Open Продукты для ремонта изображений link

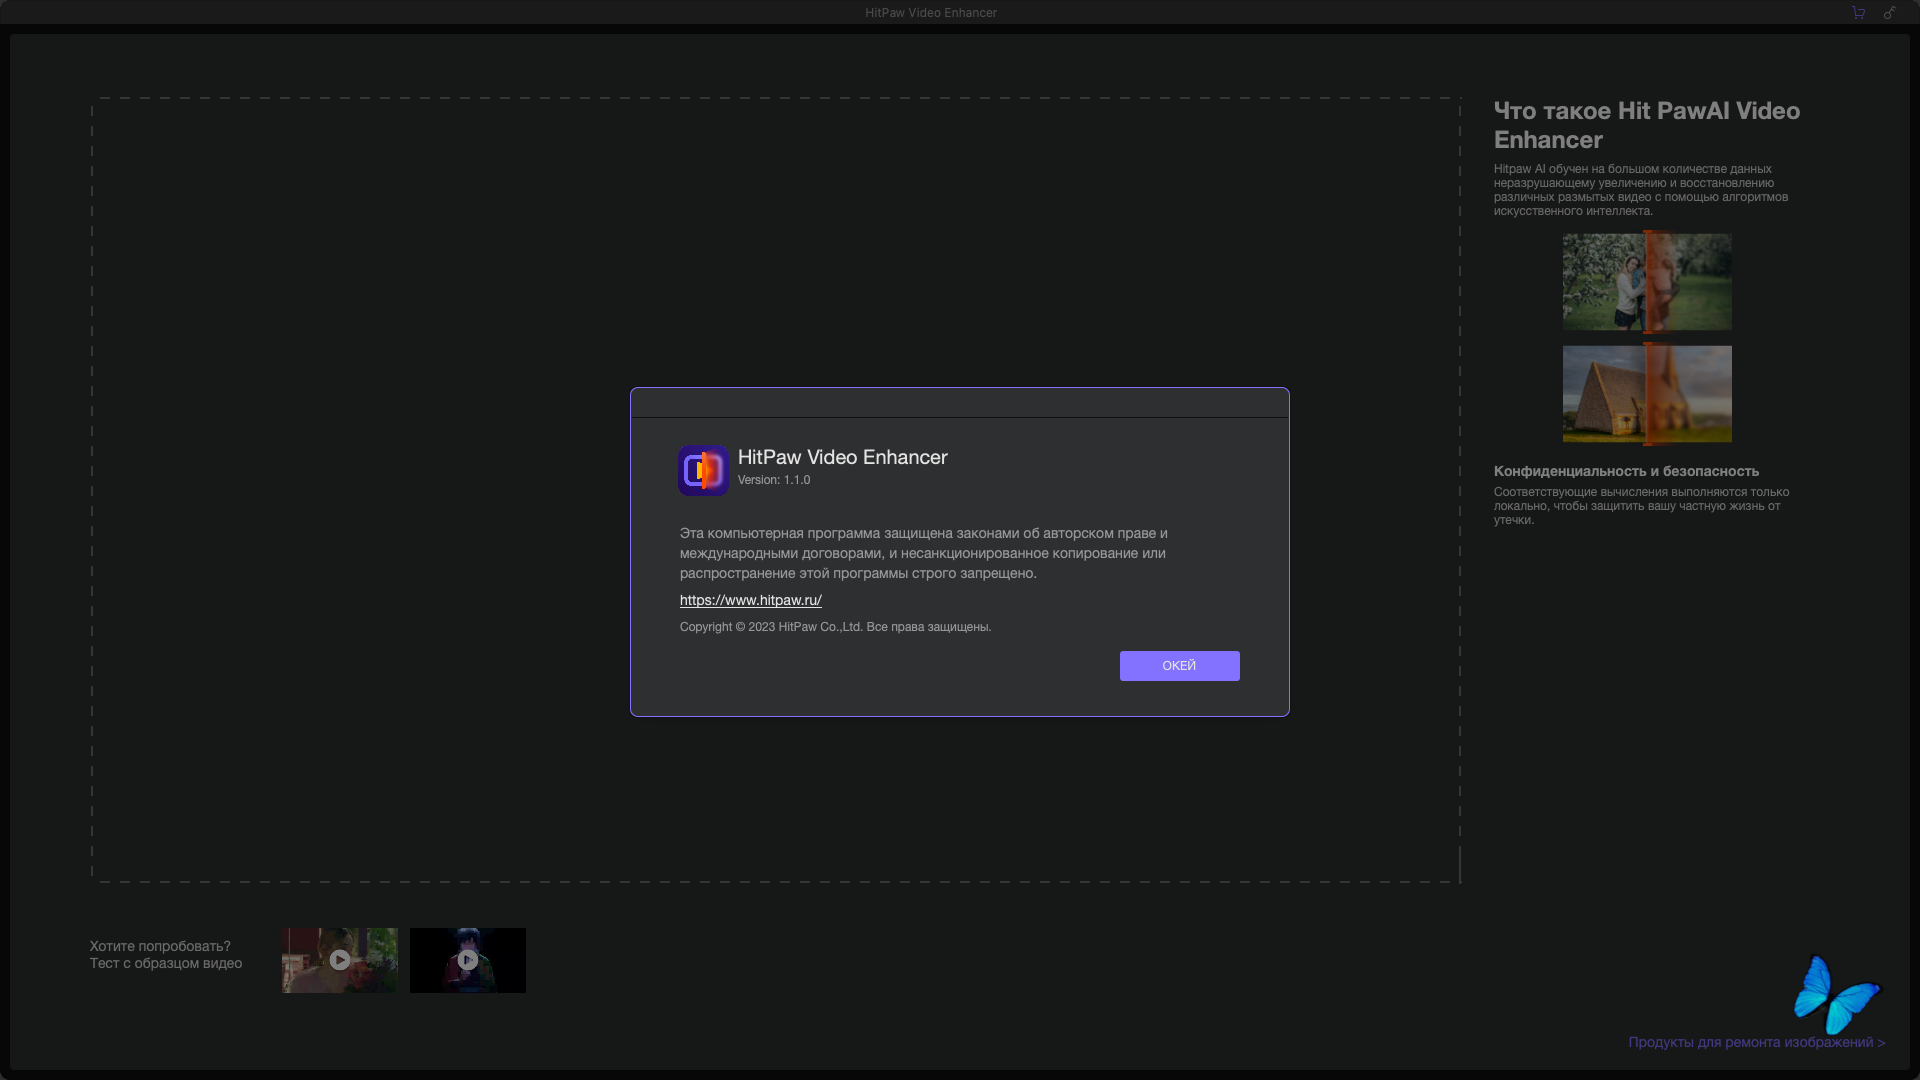1756,1042
